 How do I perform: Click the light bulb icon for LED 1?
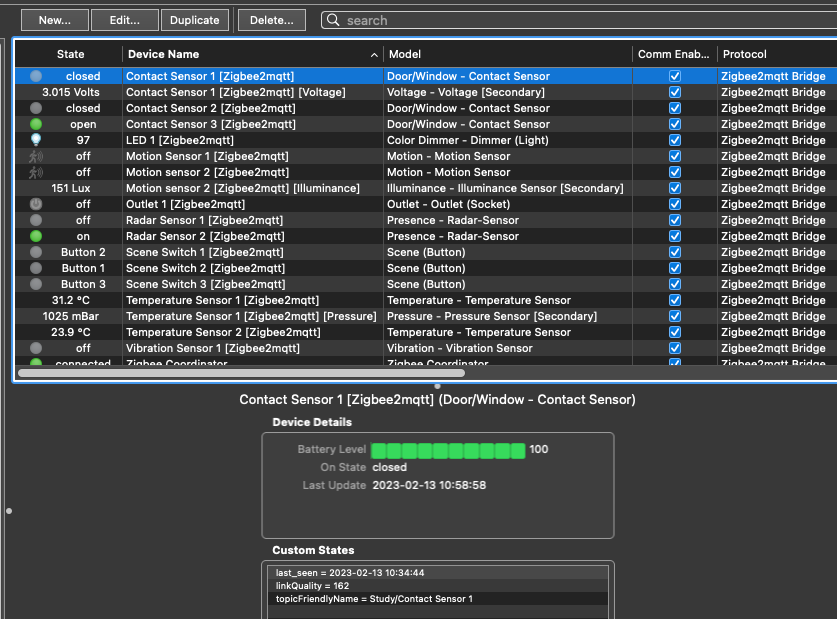(36, 140)
